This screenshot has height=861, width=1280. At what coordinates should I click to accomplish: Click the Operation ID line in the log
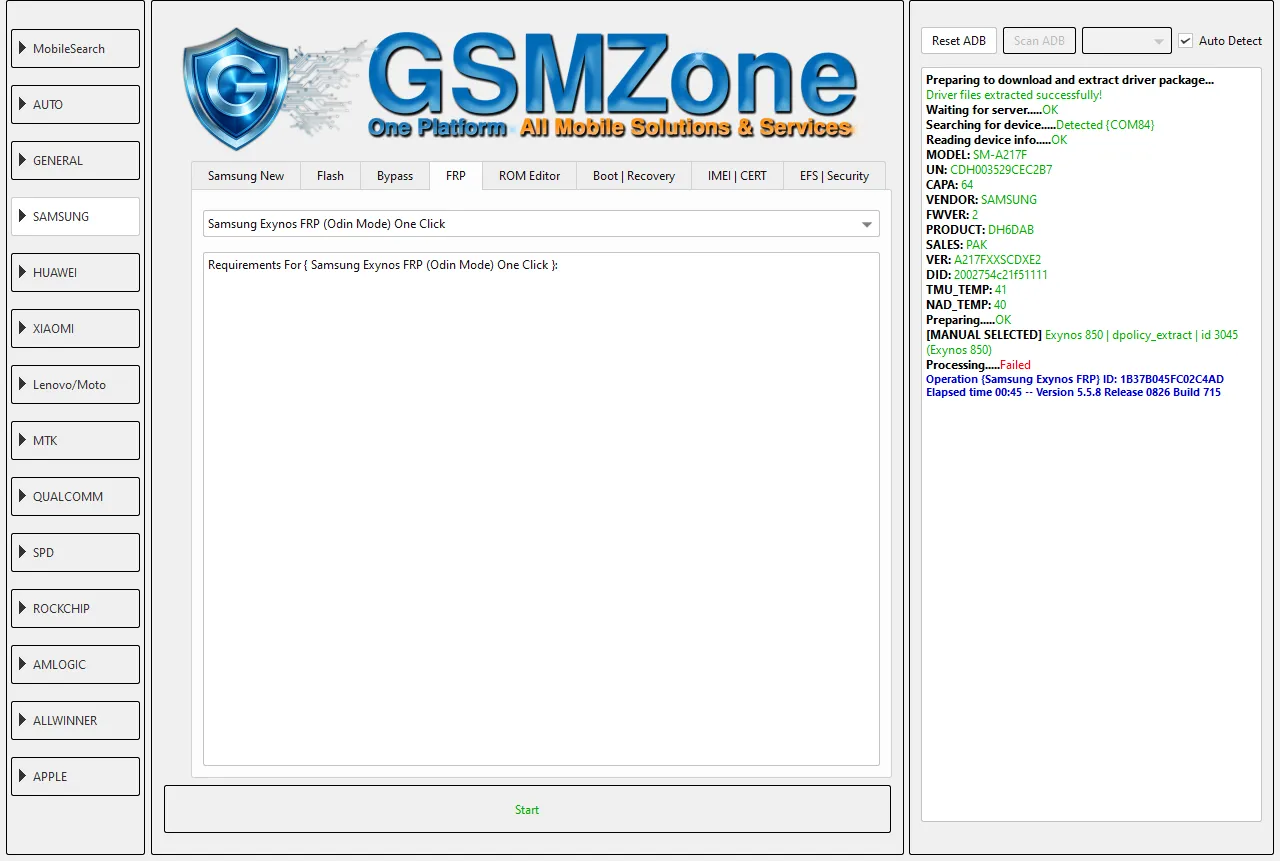click(1075, 380)
